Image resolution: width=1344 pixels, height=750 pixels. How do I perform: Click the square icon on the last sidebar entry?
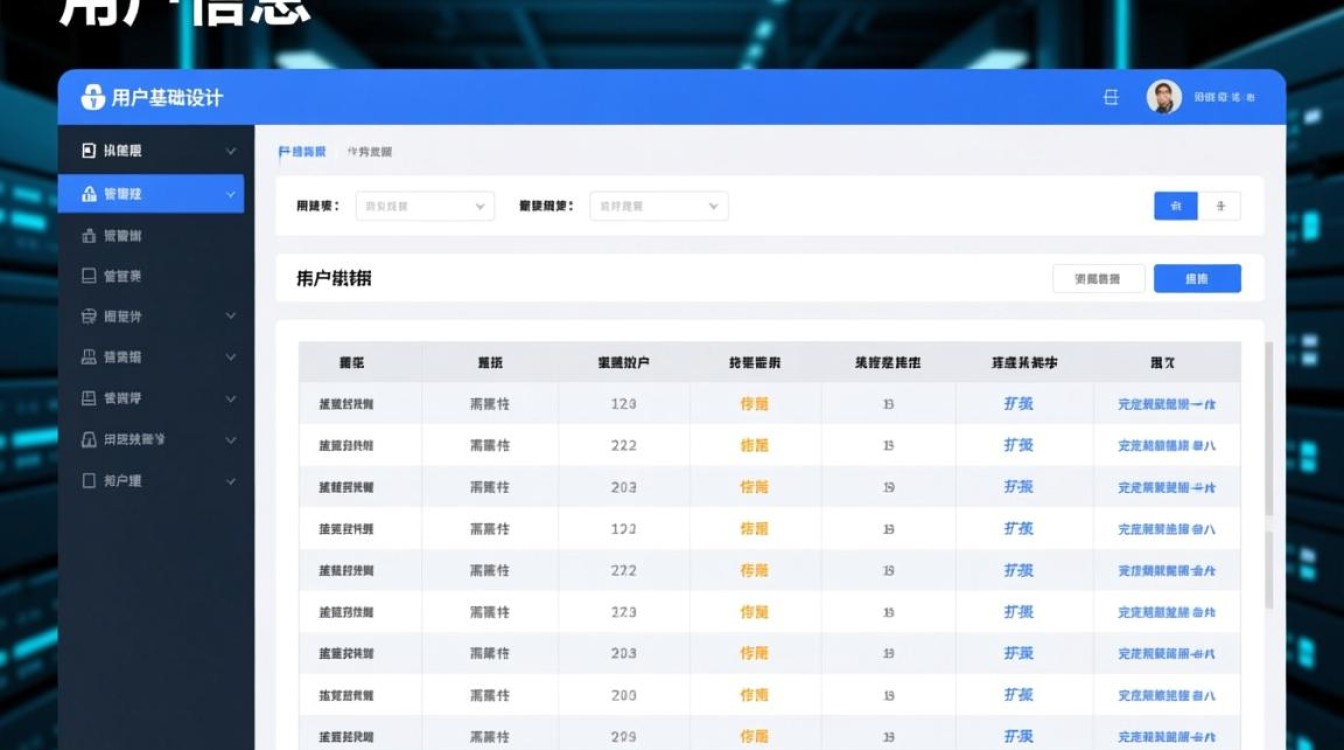pyautogui.click(x=88, y=479)
